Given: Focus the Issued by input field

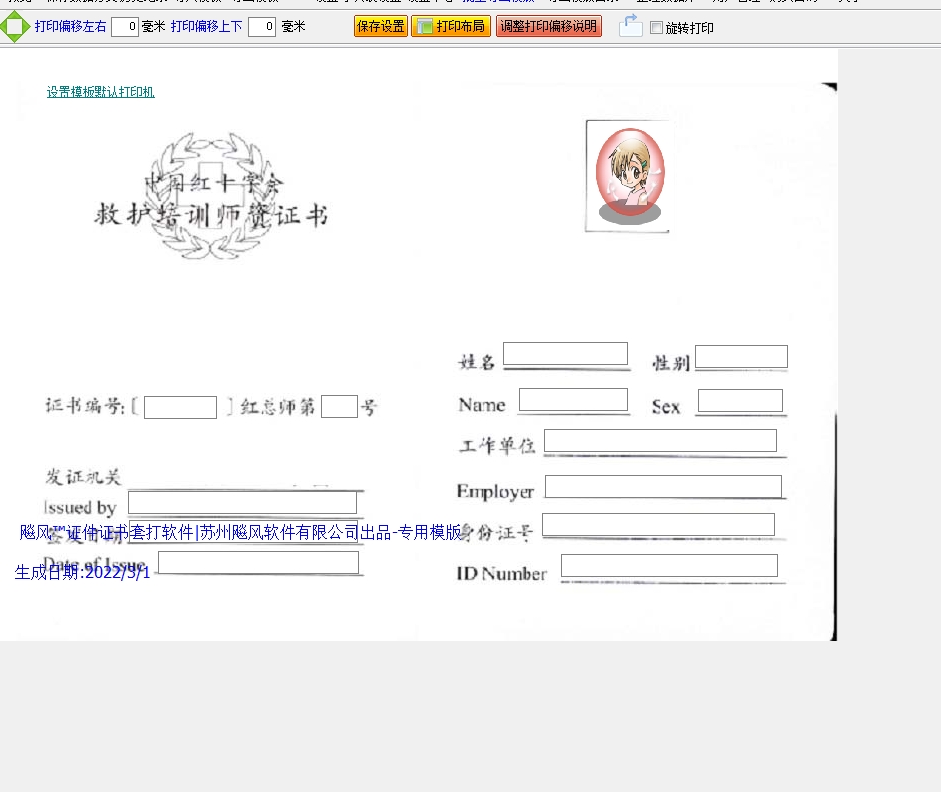Looking at the screenshot, I should coord(242,503).
